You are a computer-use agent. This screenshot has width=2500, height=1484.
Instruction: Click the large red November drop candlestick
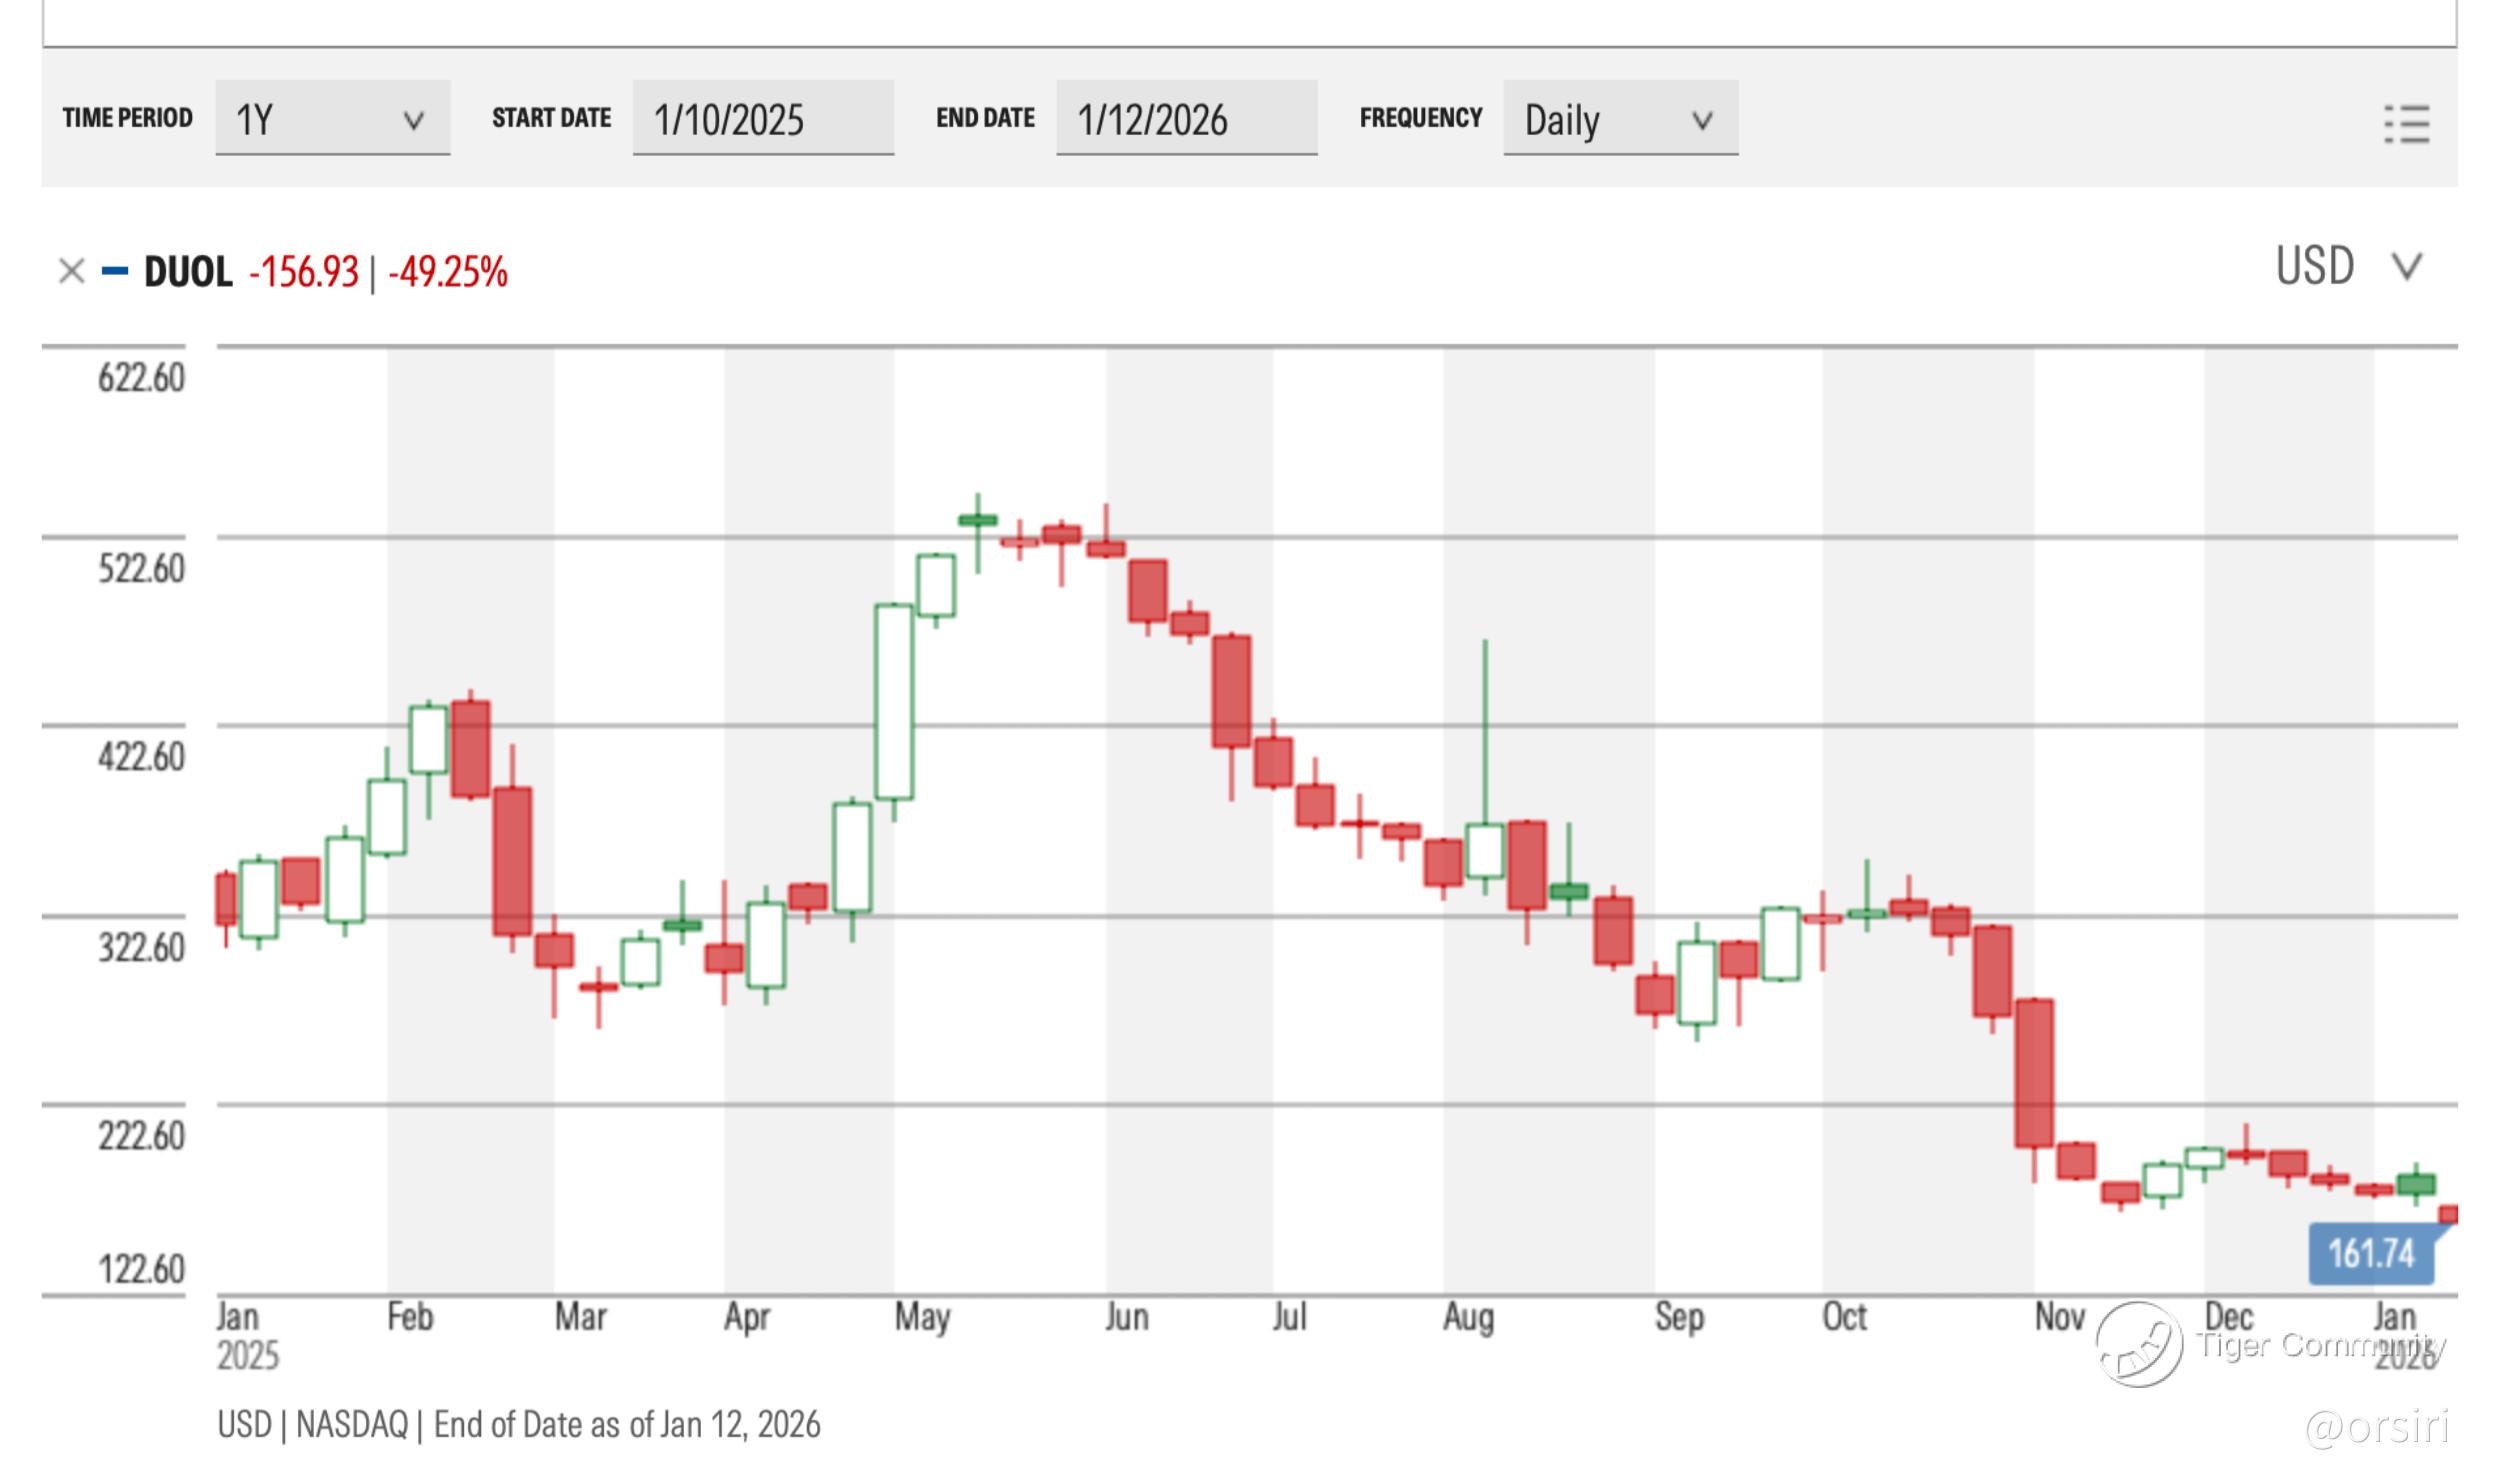click(x=2033, y=1072)
